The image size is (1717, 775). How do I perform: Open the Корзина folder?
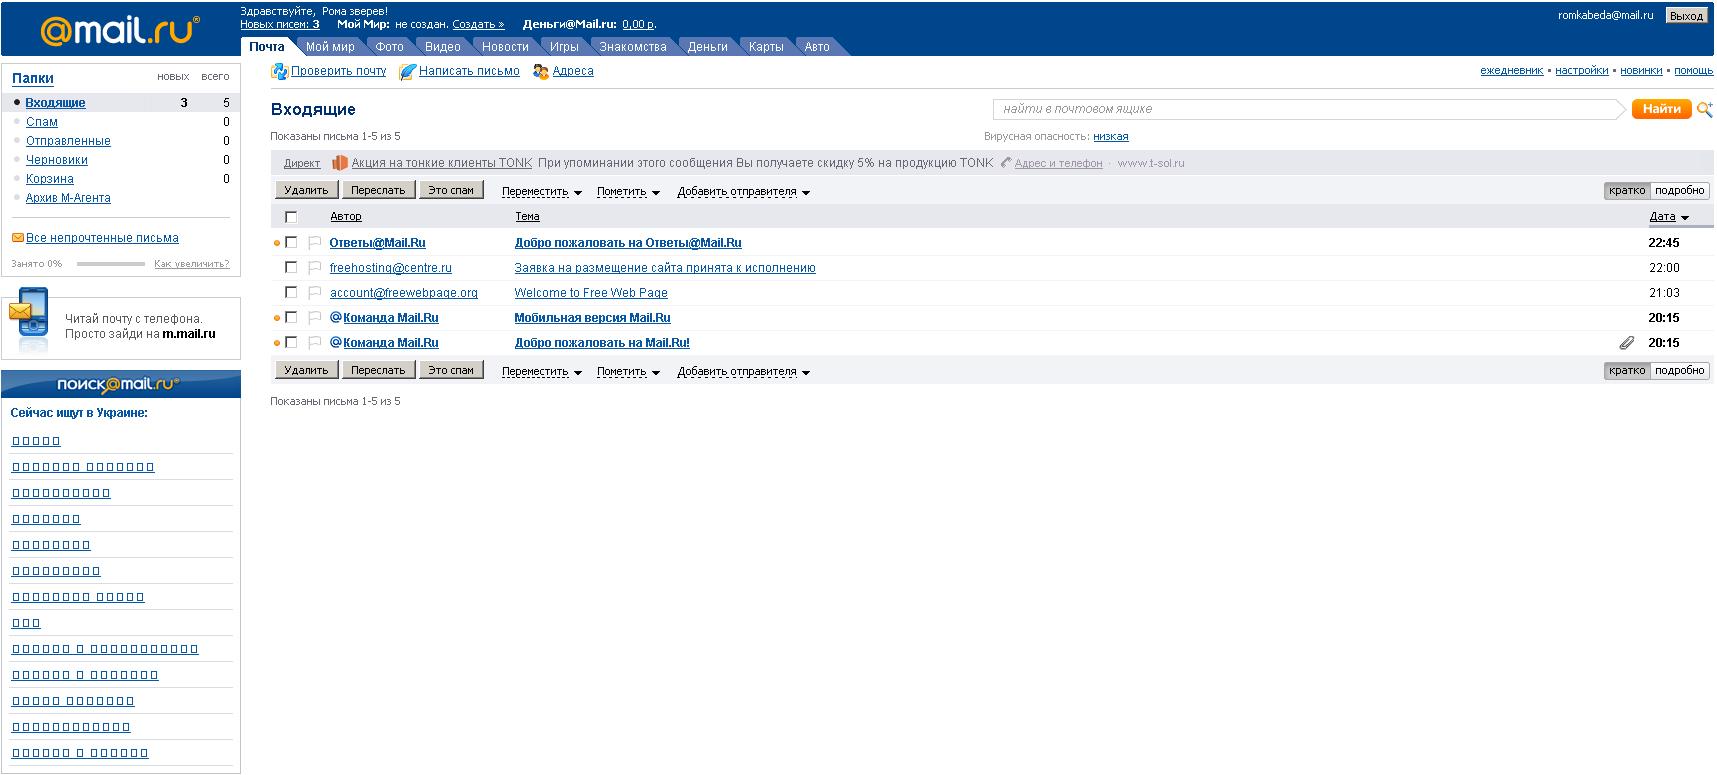50,179
